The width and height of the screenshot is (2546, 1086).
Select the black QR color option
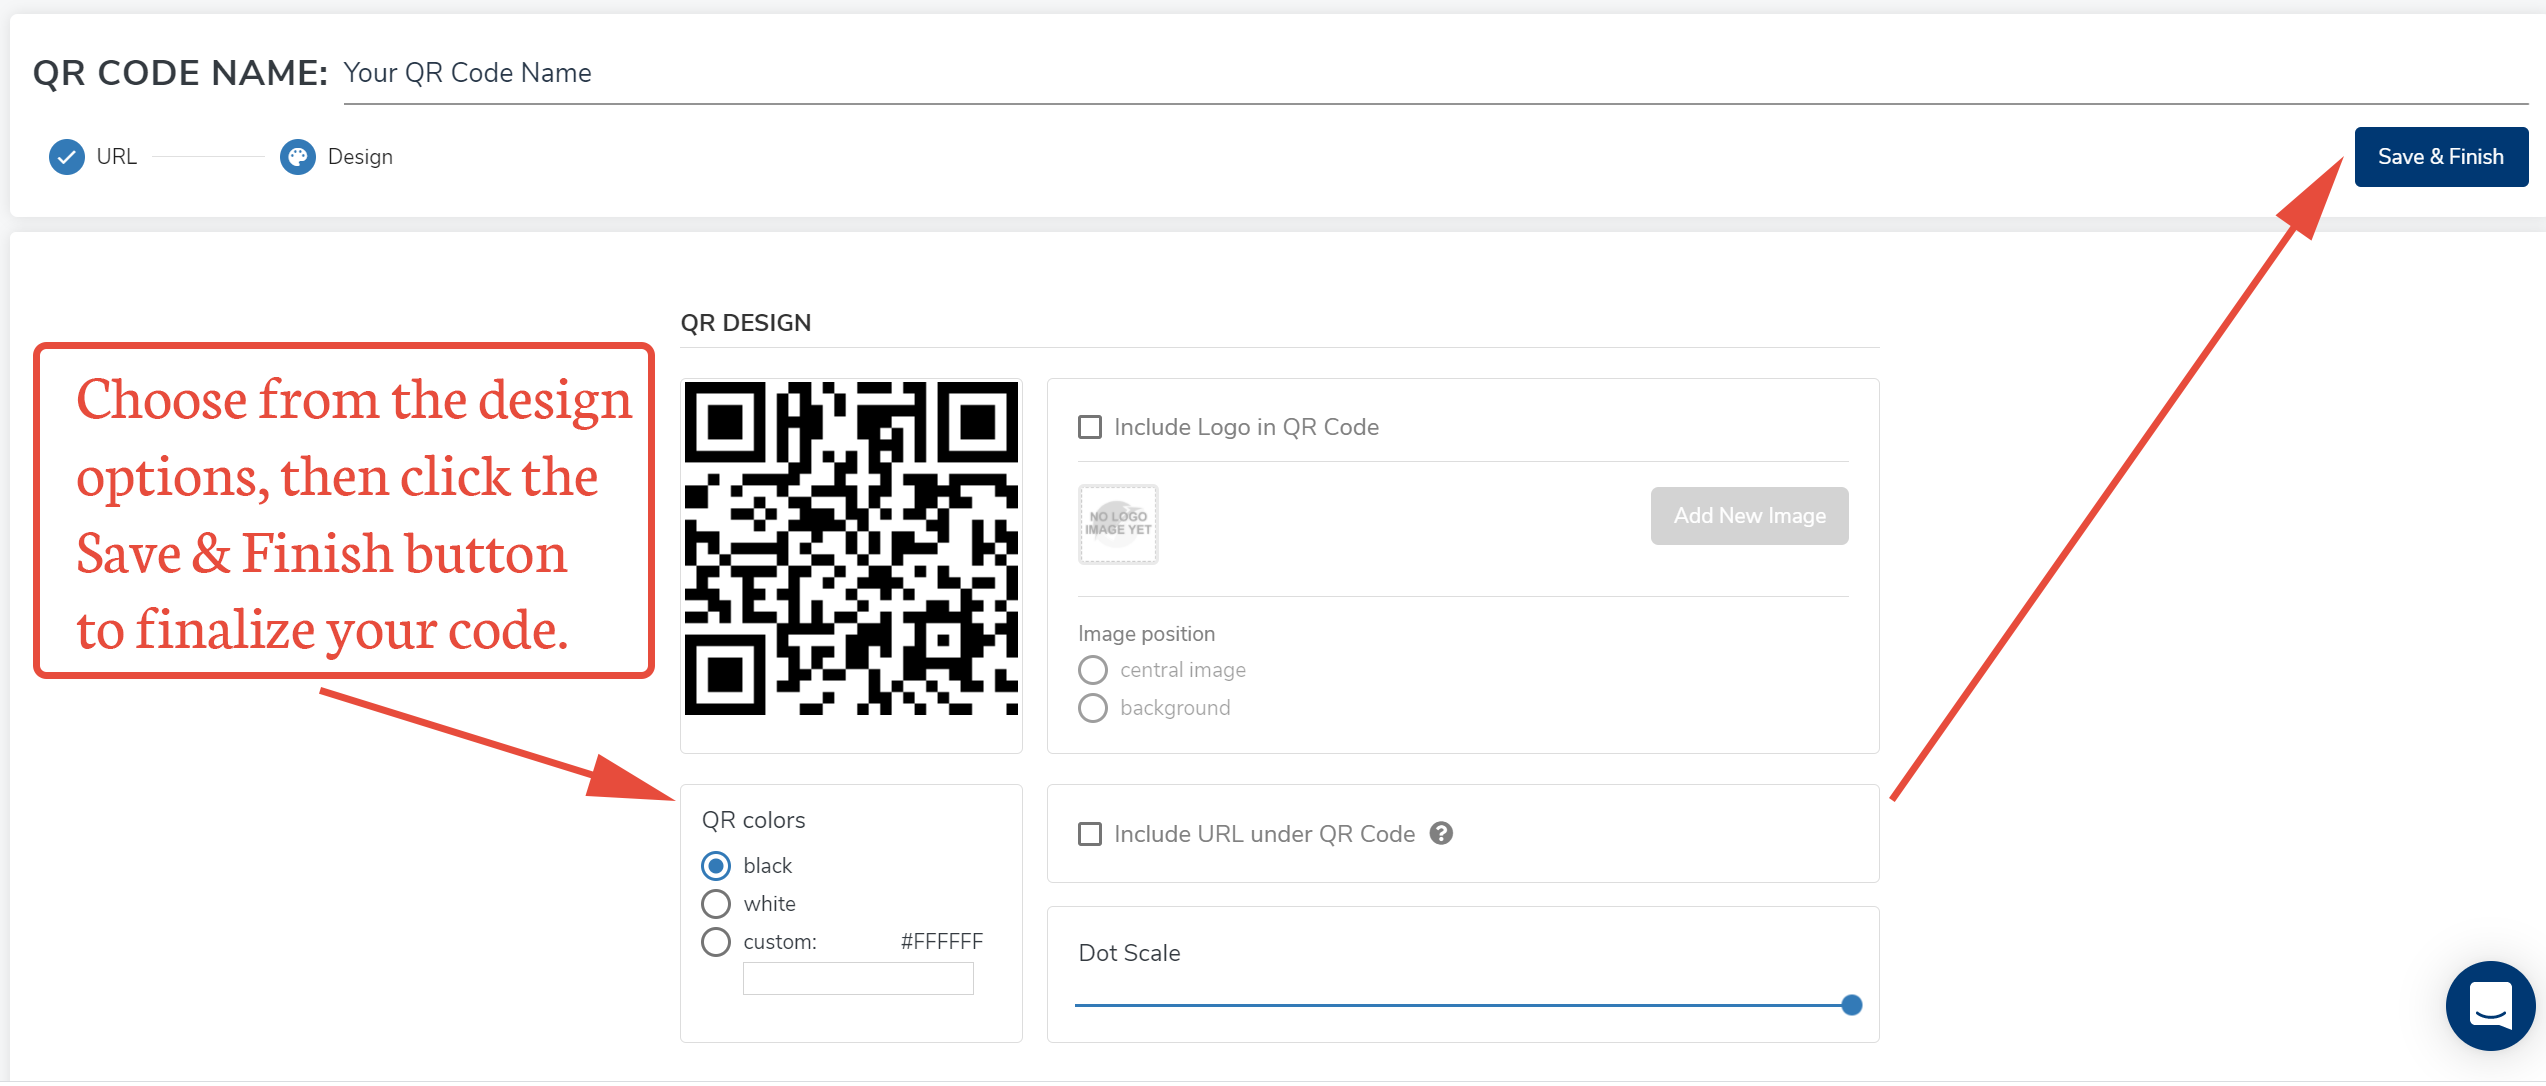point(715,865)
